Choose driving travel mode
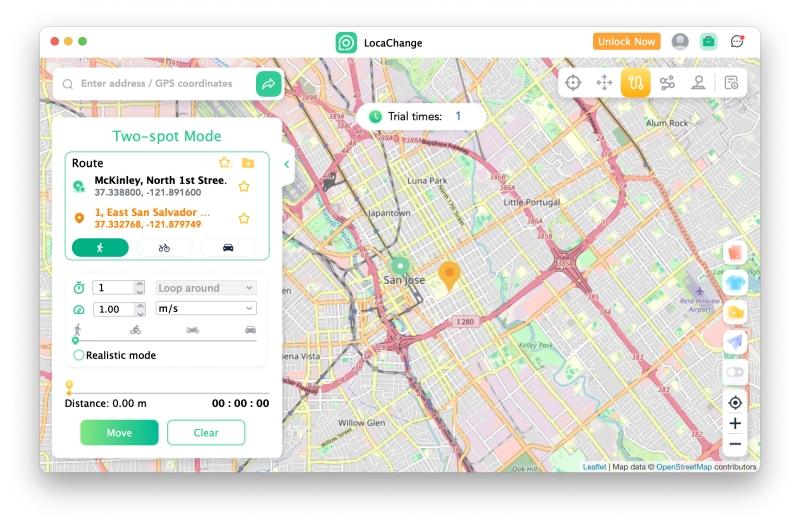800x525 pixels. pyautogui.click(x=228, y=248)
